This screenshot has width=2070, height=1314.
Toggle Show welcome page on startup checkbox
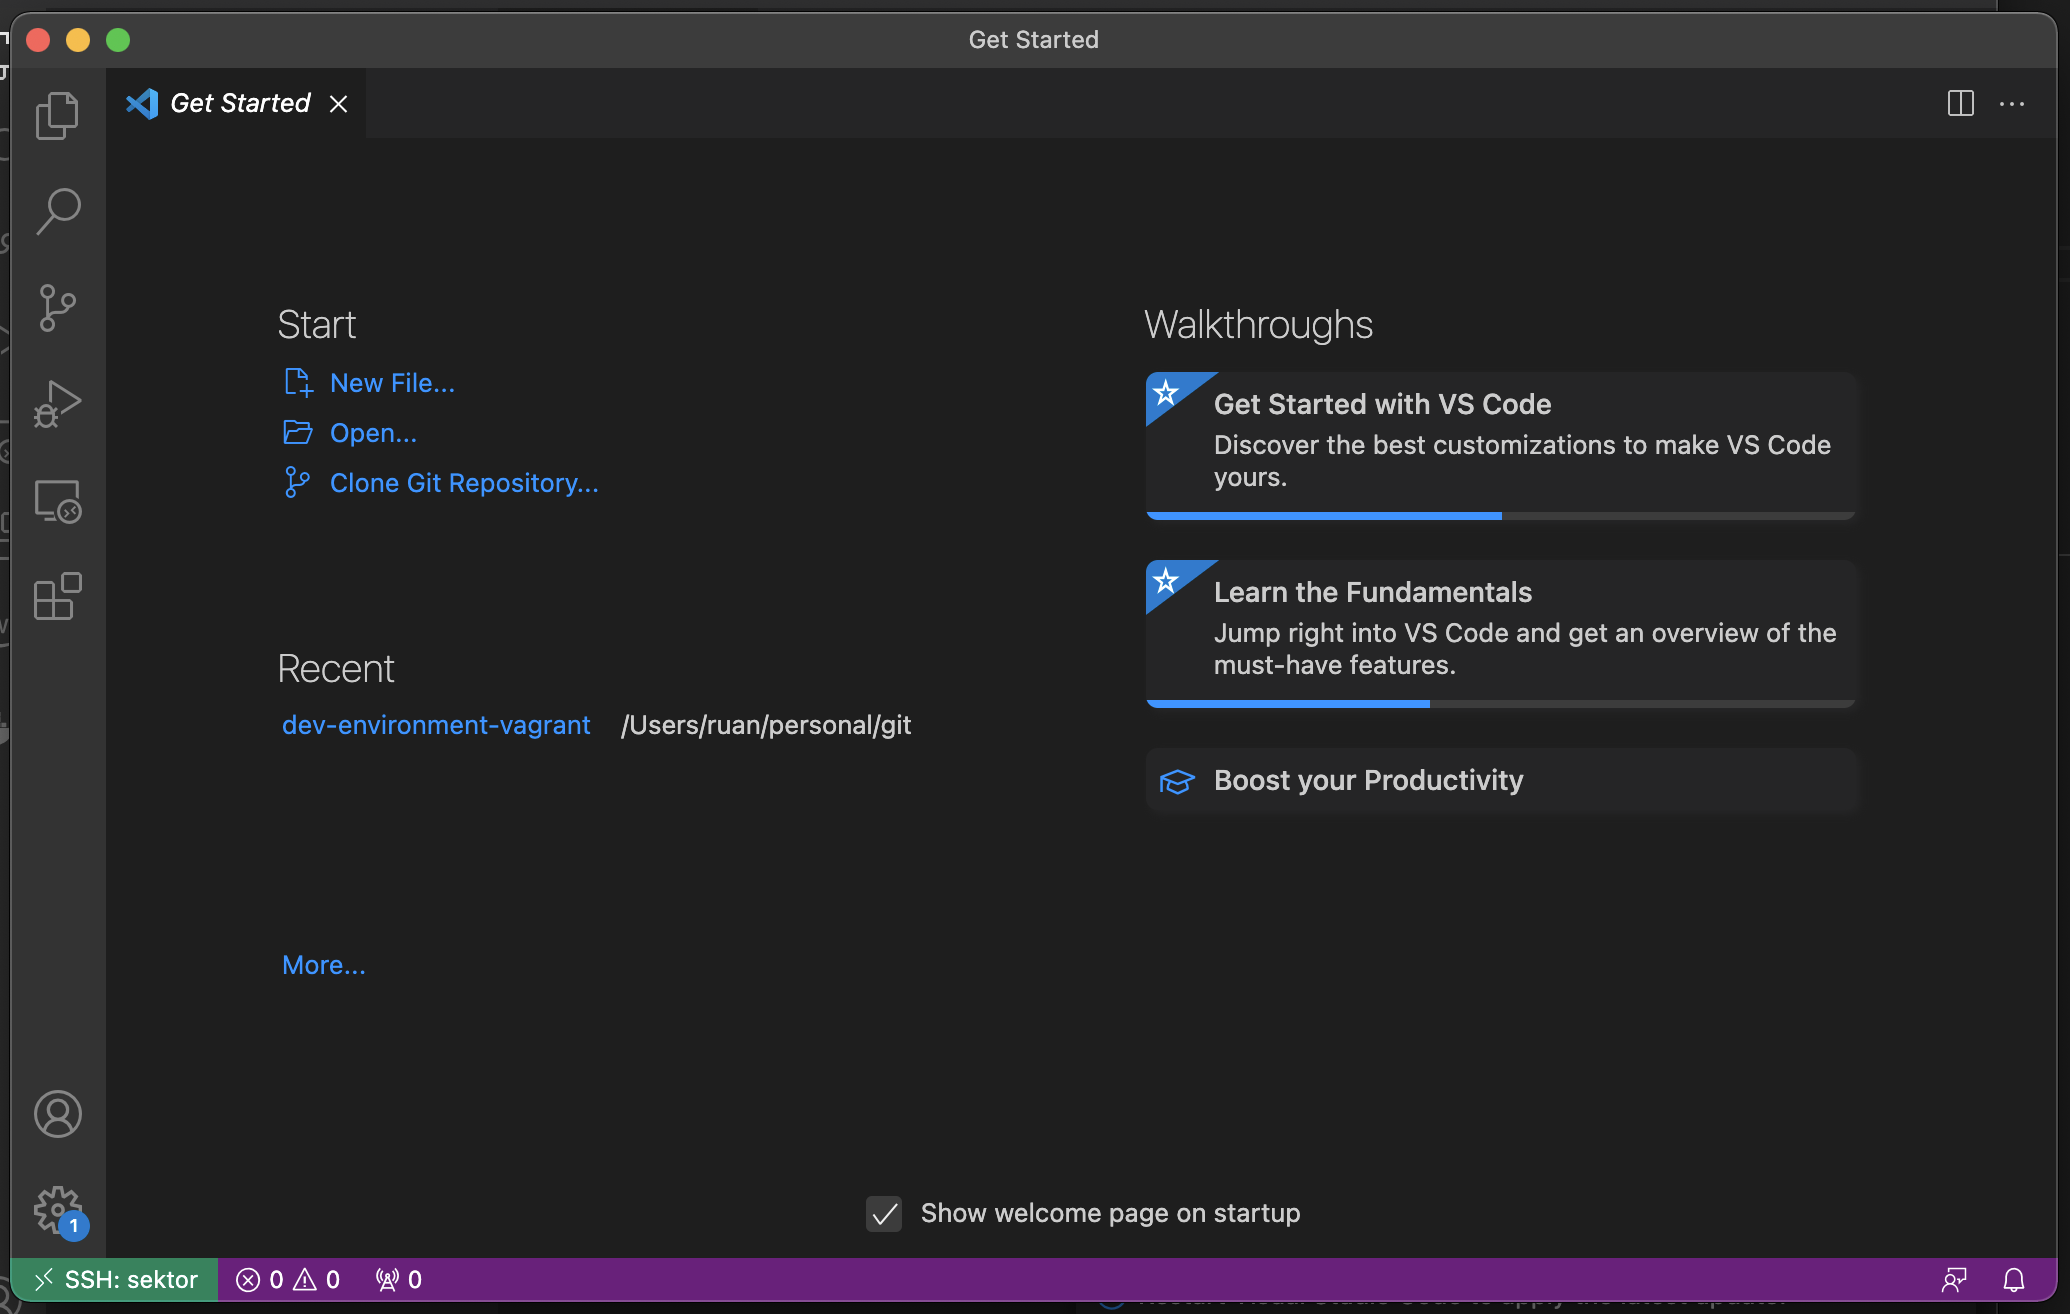pyautogui.click(x=884, y=1214)
